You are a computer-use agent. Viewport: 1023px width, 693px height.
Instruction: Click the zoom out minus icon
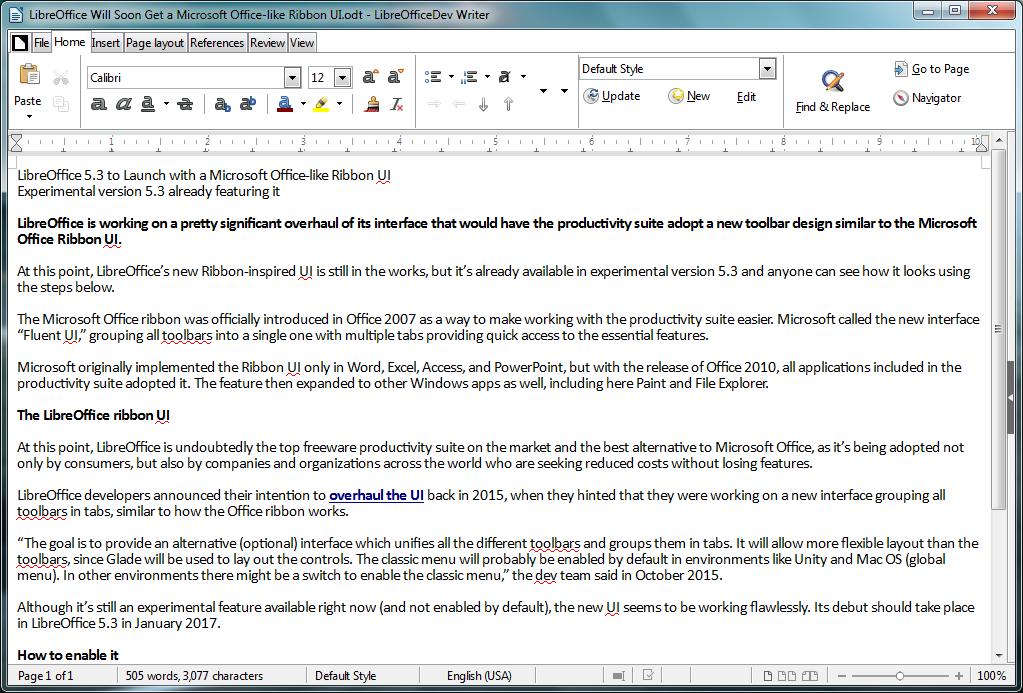pyautogui.click(x=842, y=676)
